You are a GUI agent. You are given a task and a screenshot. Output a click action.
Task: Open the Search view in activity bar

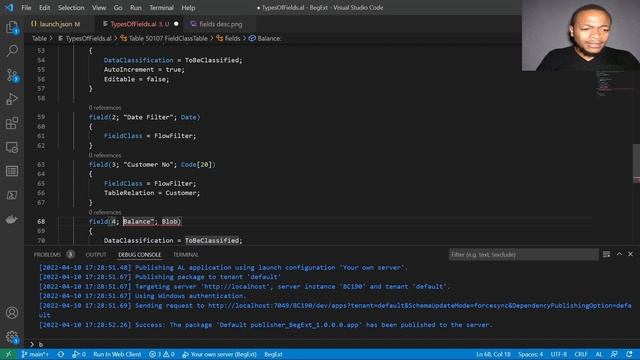[12, 51]
